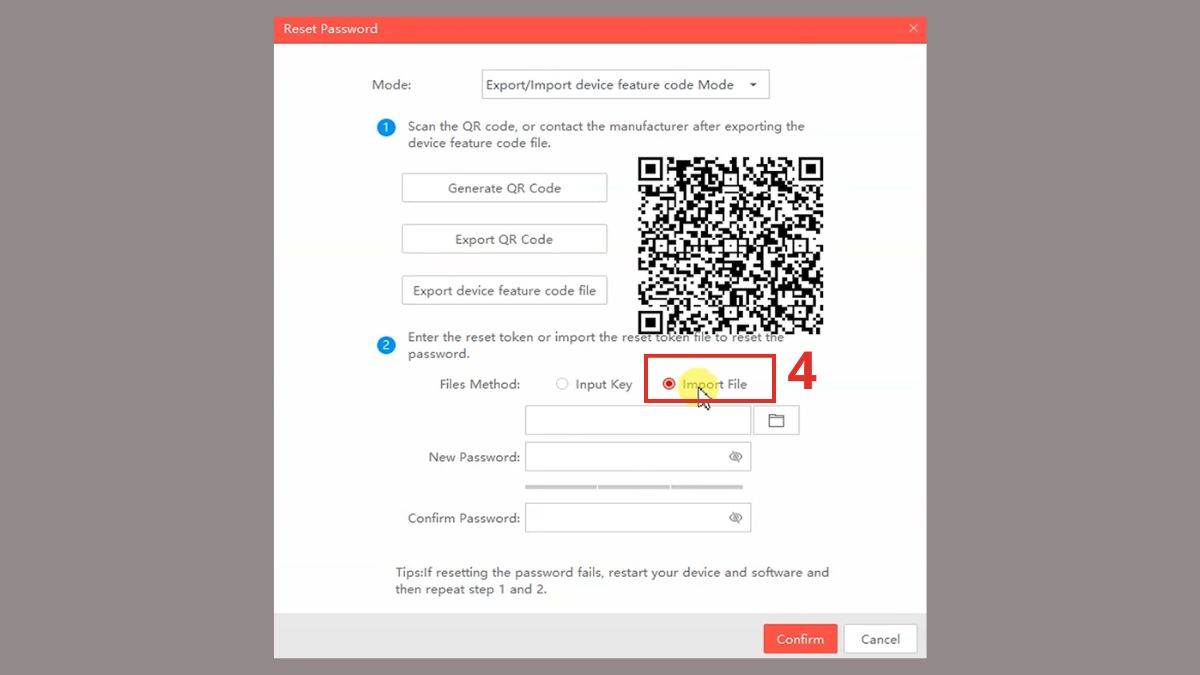Click the Export QR Code button

tap(504, 239)
